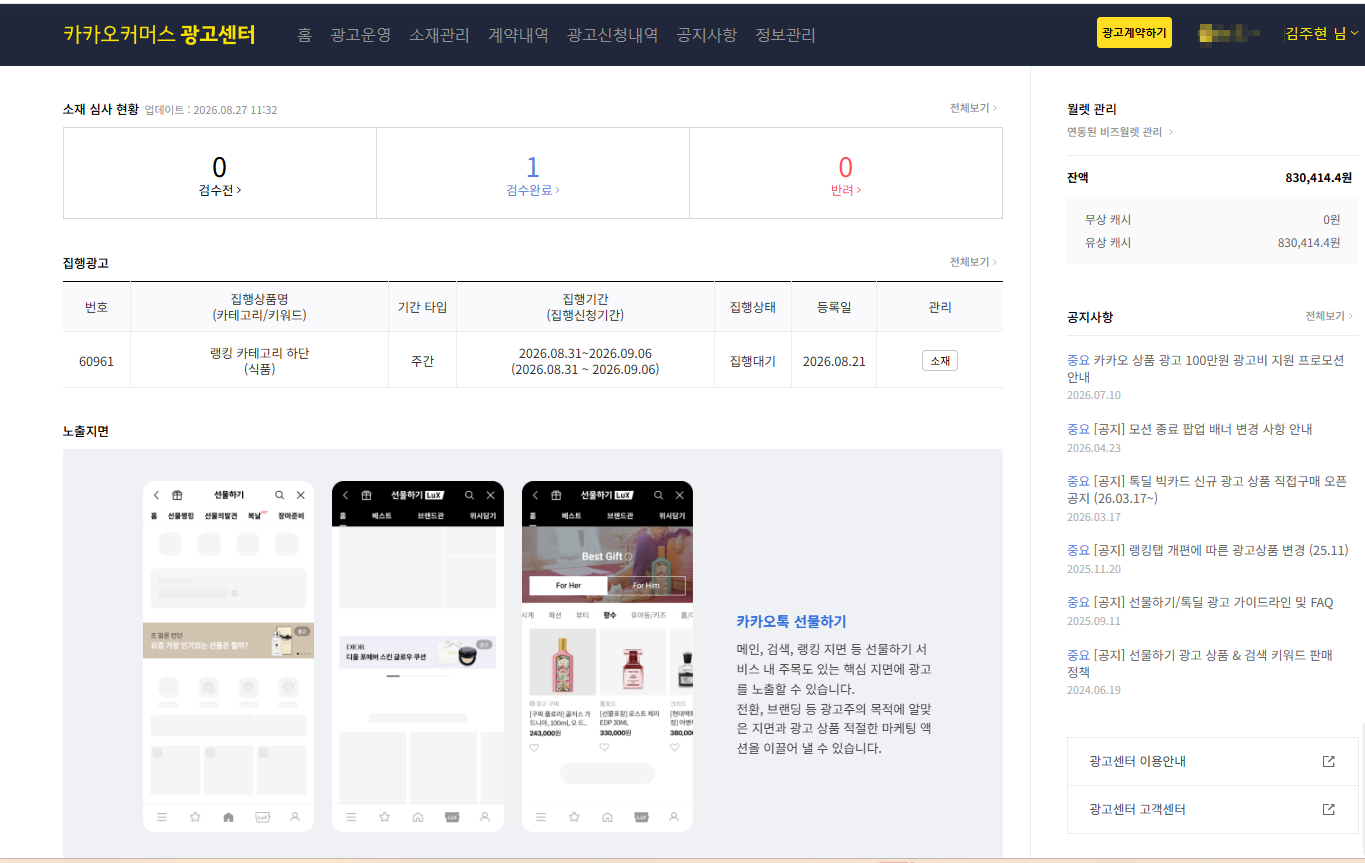The image size is (1365, 863).
Task: Click the first 선물하기 phone mockup with white header
Action: (x=228, y=656)
